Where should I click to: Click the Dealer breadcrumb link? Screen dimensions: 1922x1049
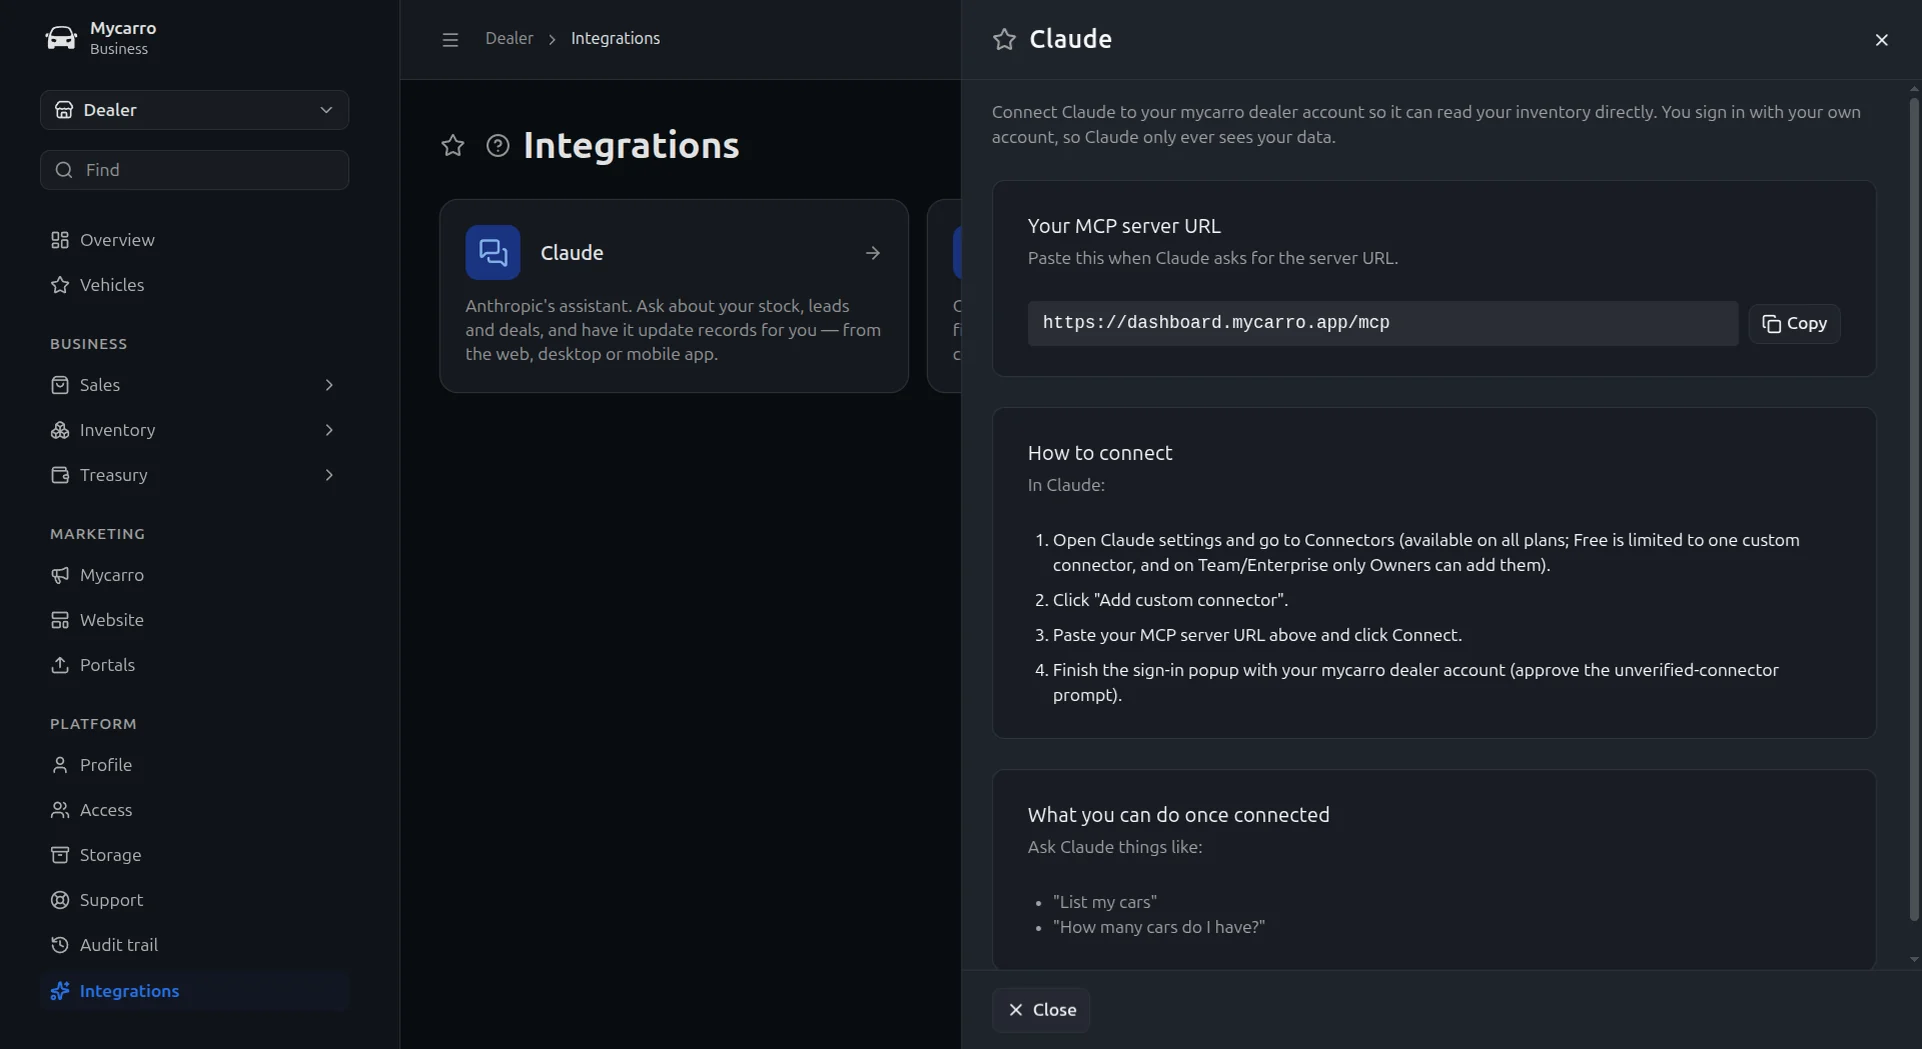[x=509, y=39]
